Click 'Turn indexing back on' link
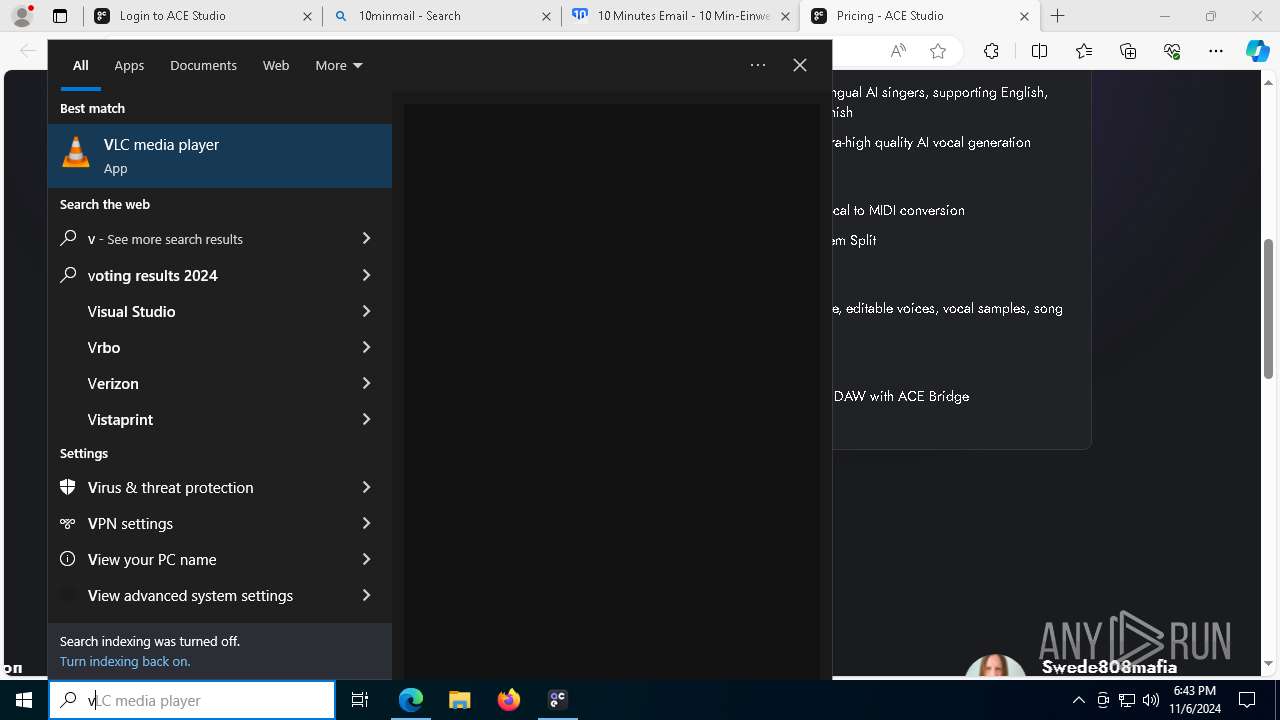The width and height of the screenshot is (1280, 720). pos(125,661)
